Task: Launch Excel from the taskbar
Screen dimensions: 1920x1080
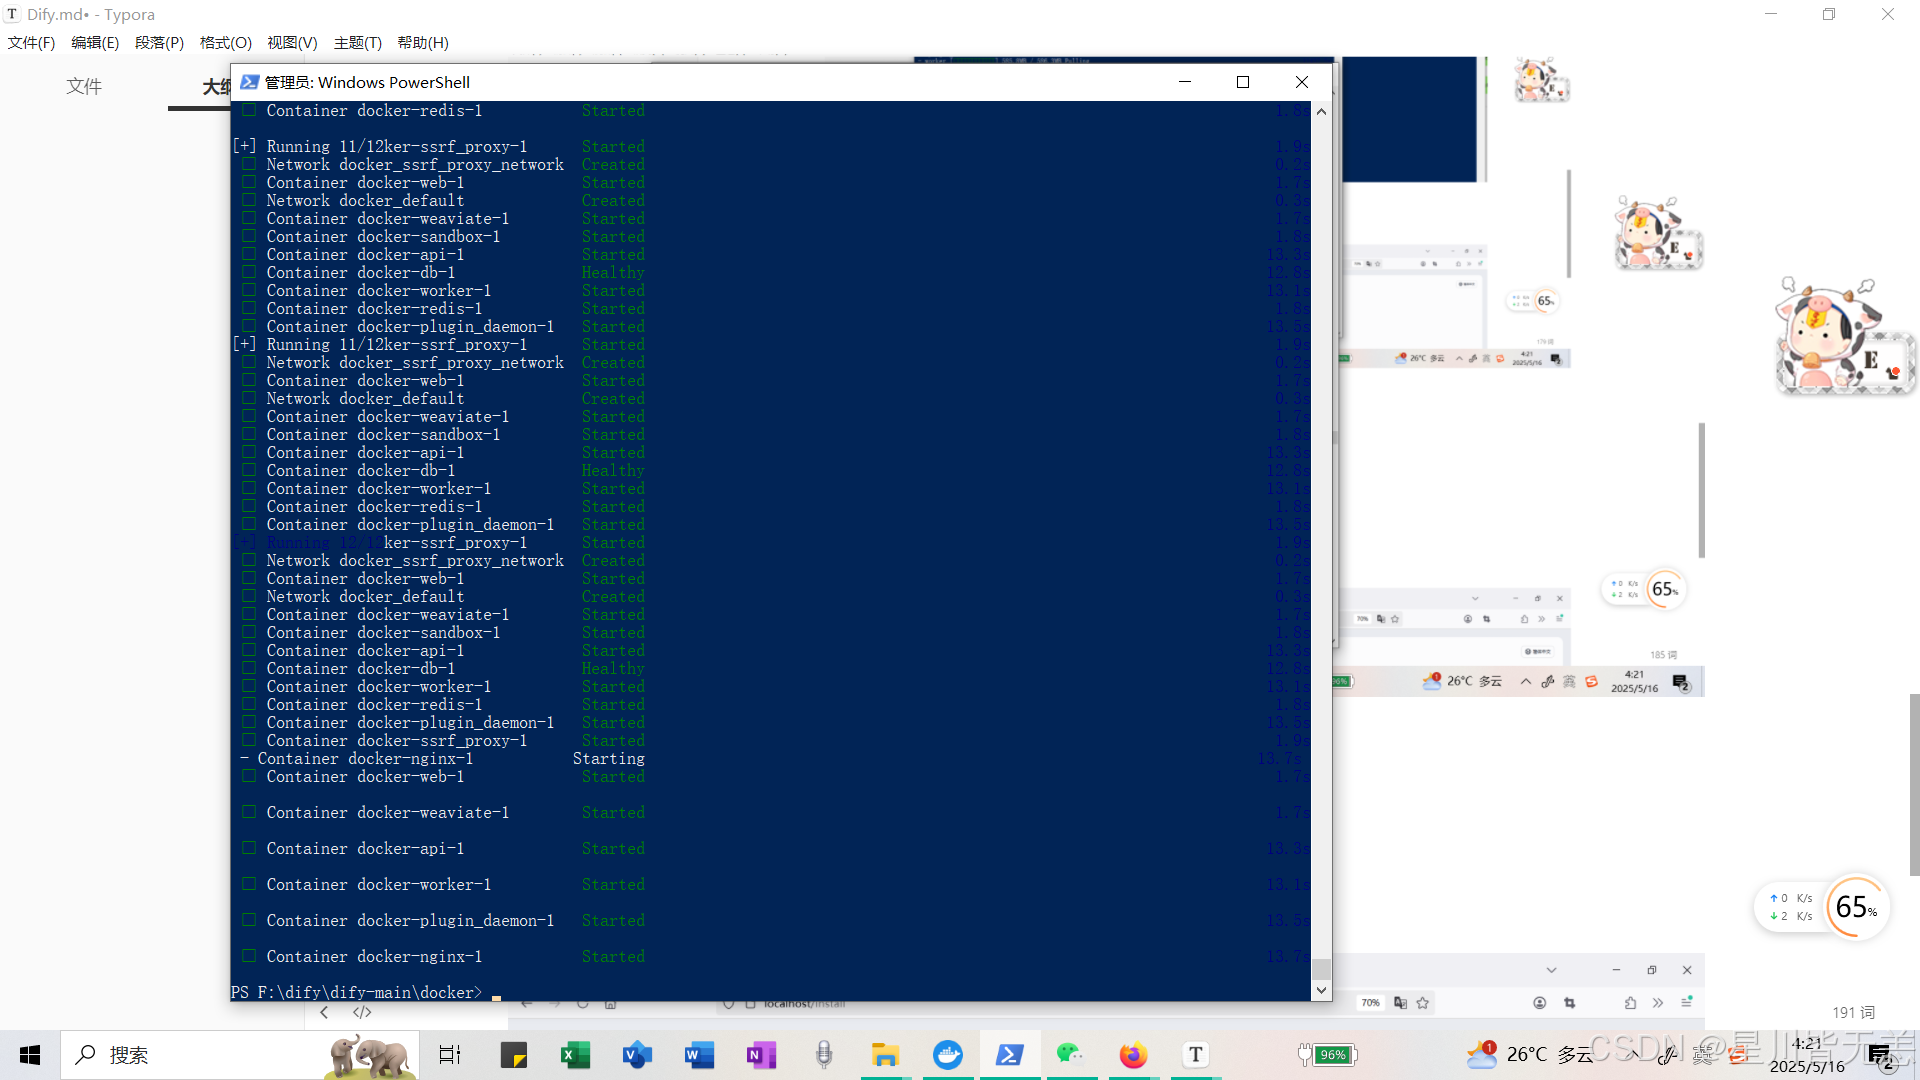Action: click(x=575, y=1055)
